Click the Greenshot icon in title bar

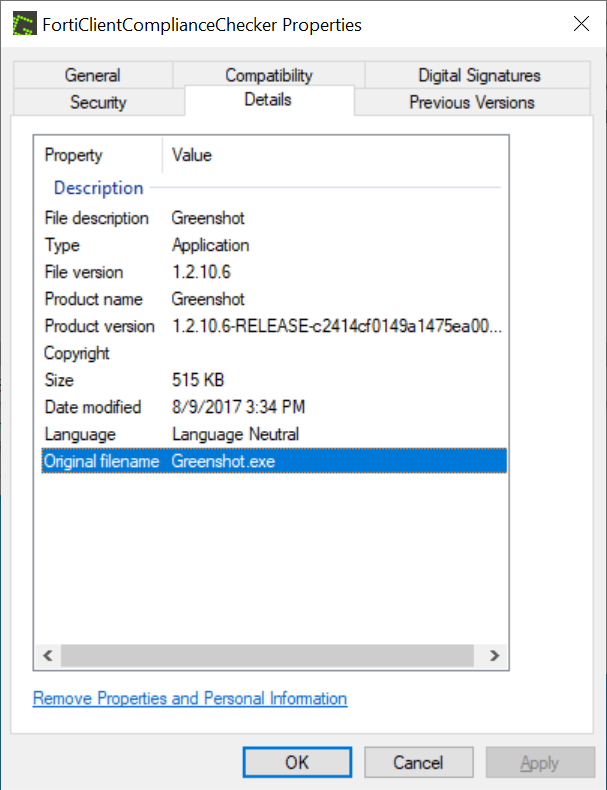point(24,25)
